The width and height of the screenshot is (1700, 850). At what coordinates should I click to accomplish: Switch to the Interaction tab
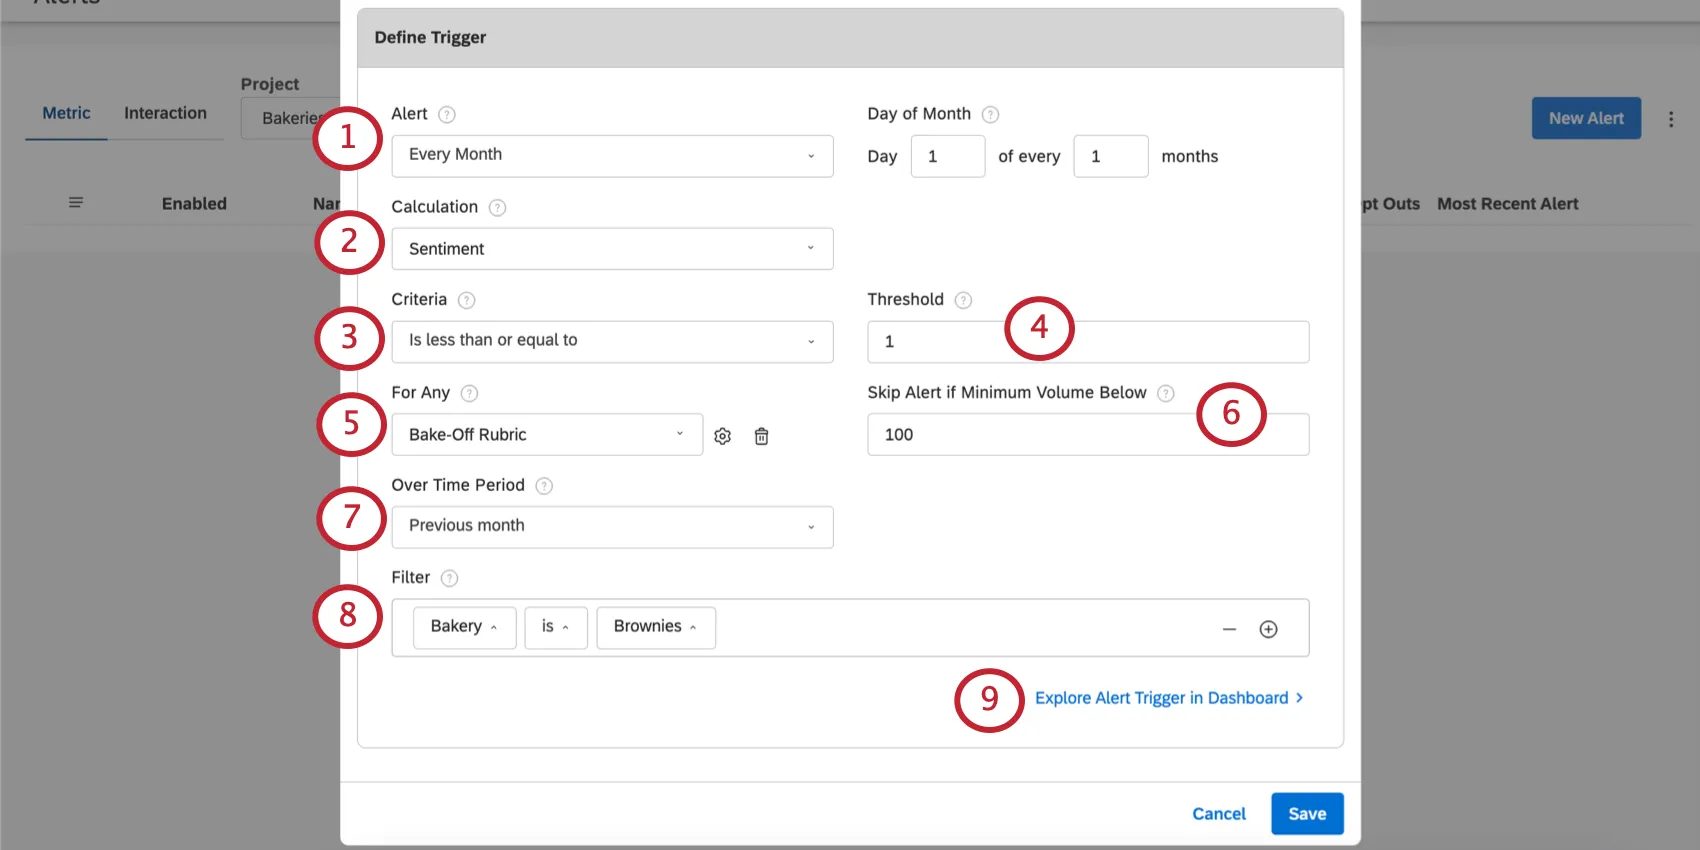pos(165,114)
